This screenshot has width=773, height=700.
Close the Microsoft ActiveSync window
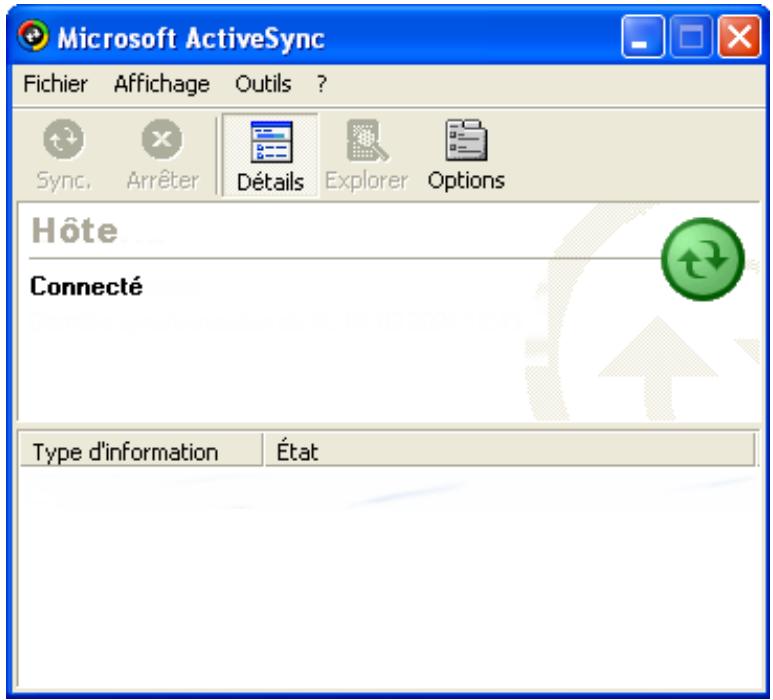coord(739,36)
